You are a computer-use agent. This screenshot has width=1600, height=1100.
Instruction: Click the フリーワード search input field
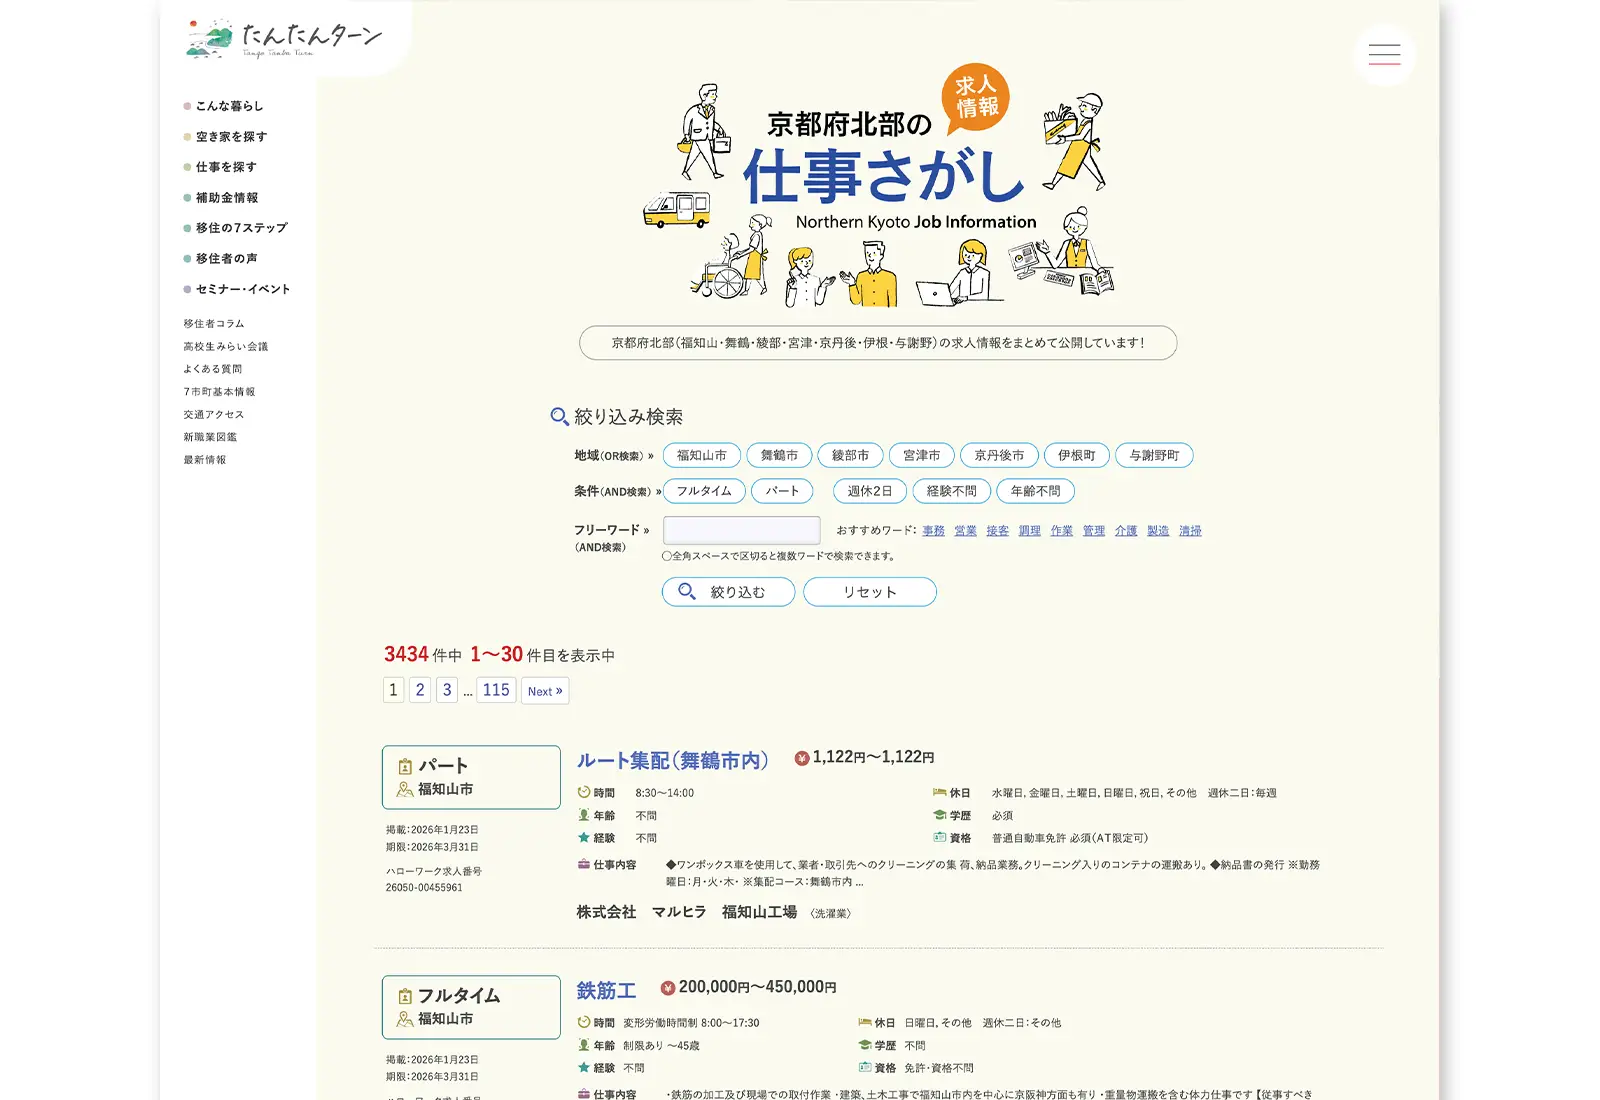(741, 530)
